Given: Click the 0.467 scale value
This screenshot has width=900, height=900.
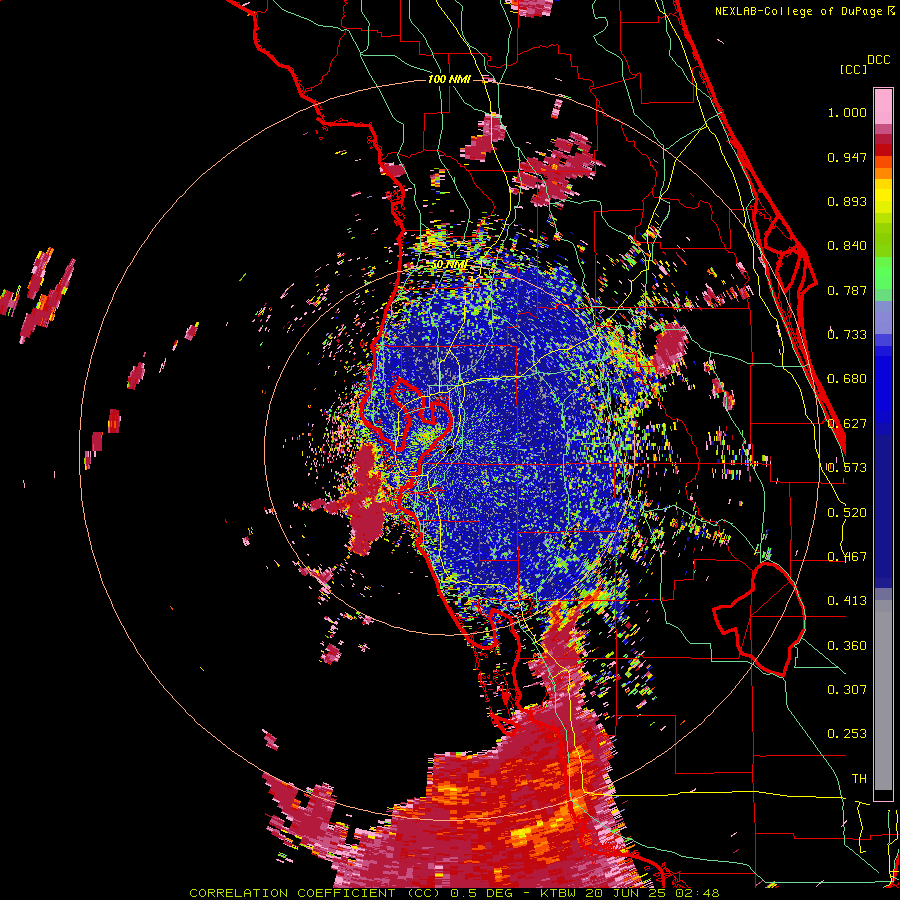Looking at the screenshot, I should point(847,557).
